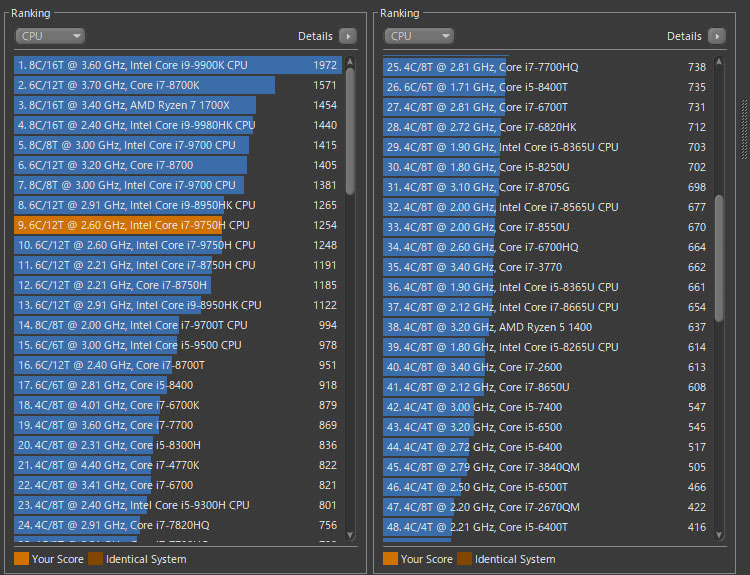Open the CPU dropdown in the right Ranking panel
This screenshot has height=575, width=750.
click(419, 36)
